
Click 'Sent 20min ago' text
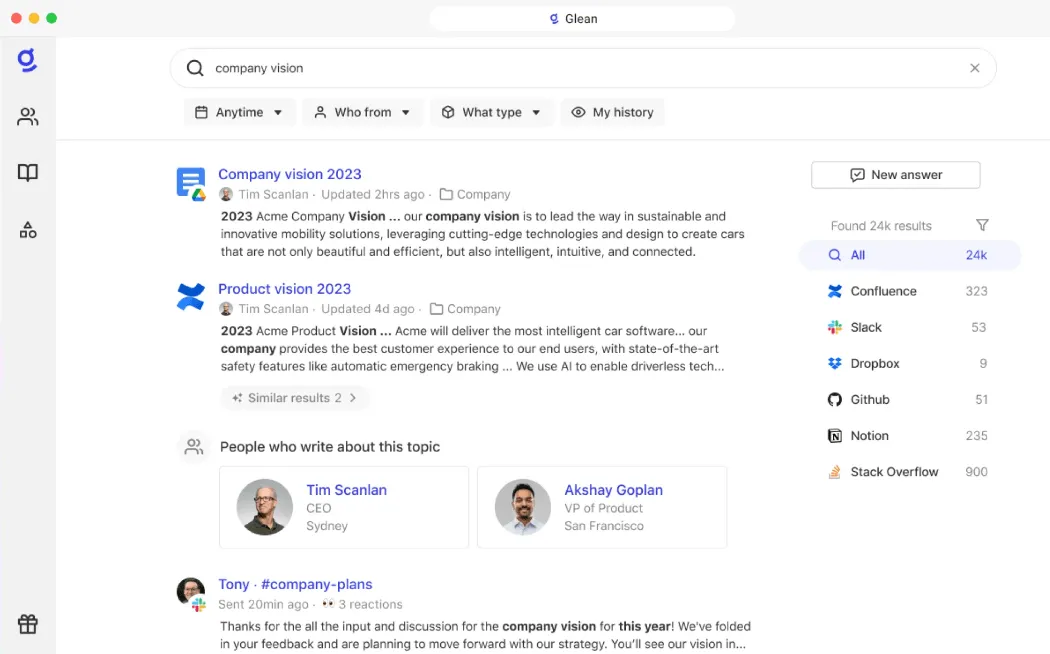pyautogui.click(x=263, y=604)
